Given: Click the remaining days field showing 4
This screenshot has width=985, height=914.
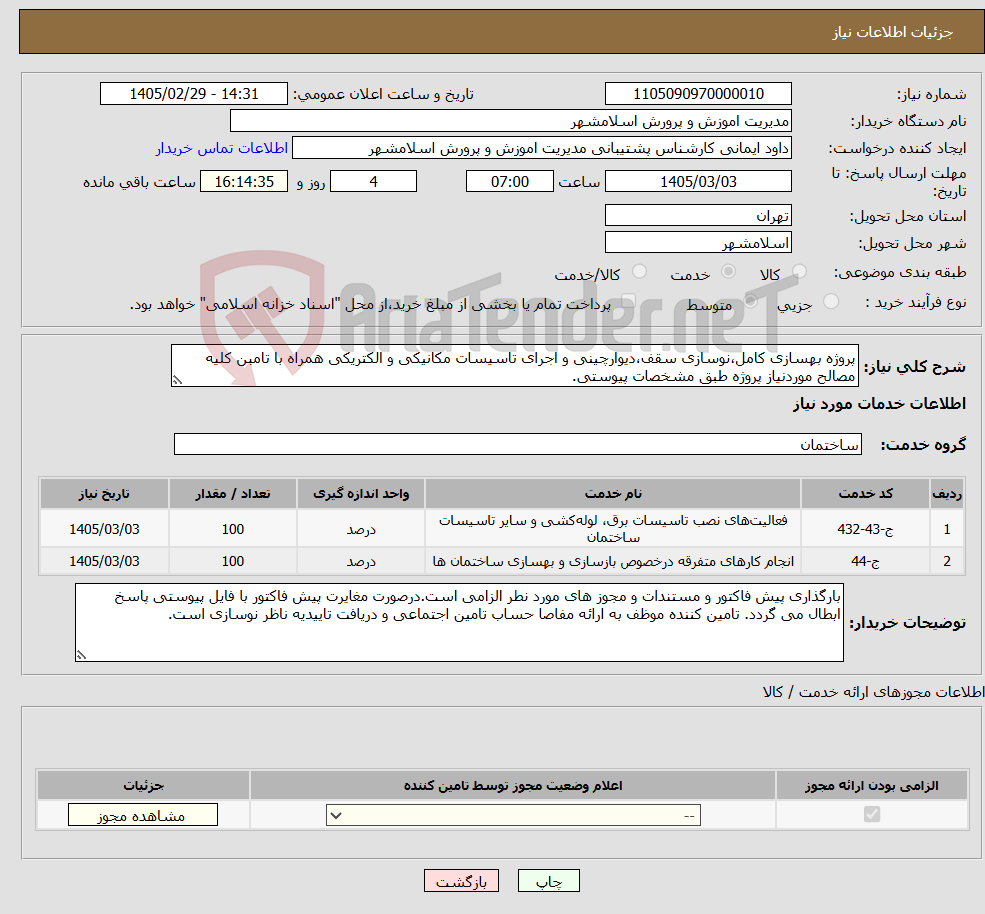Looking at the screenshot, I should coord(373,182).
